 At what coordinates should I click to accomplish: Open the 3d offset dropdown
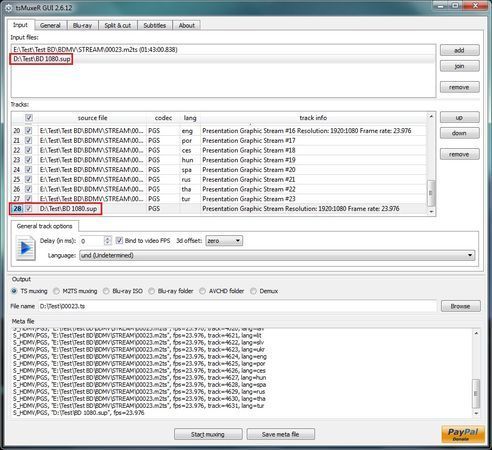(224, 241)
